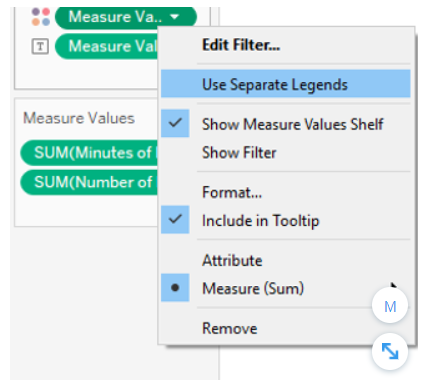Screen dimensions: 447x383
Task: Set the pill to Attribute
Action: click(x=232, y=260)
